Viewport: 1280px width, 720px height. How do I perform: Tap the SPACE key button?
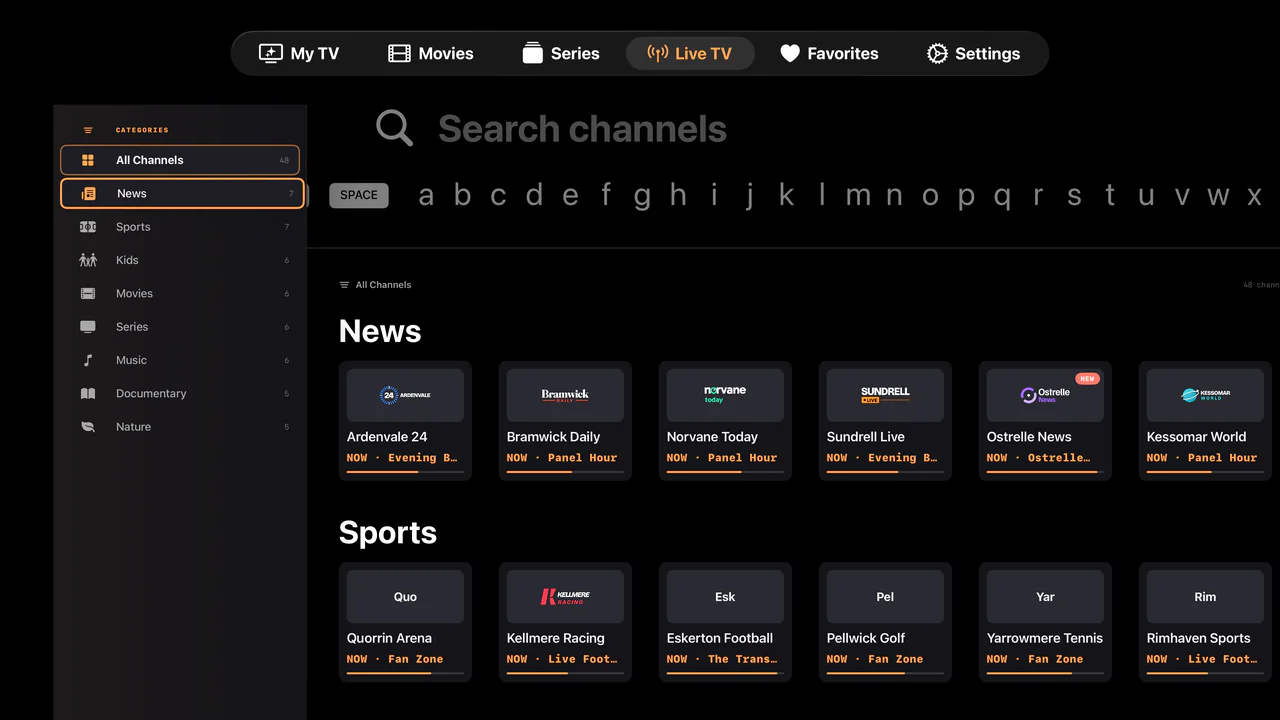pos(359,195)
